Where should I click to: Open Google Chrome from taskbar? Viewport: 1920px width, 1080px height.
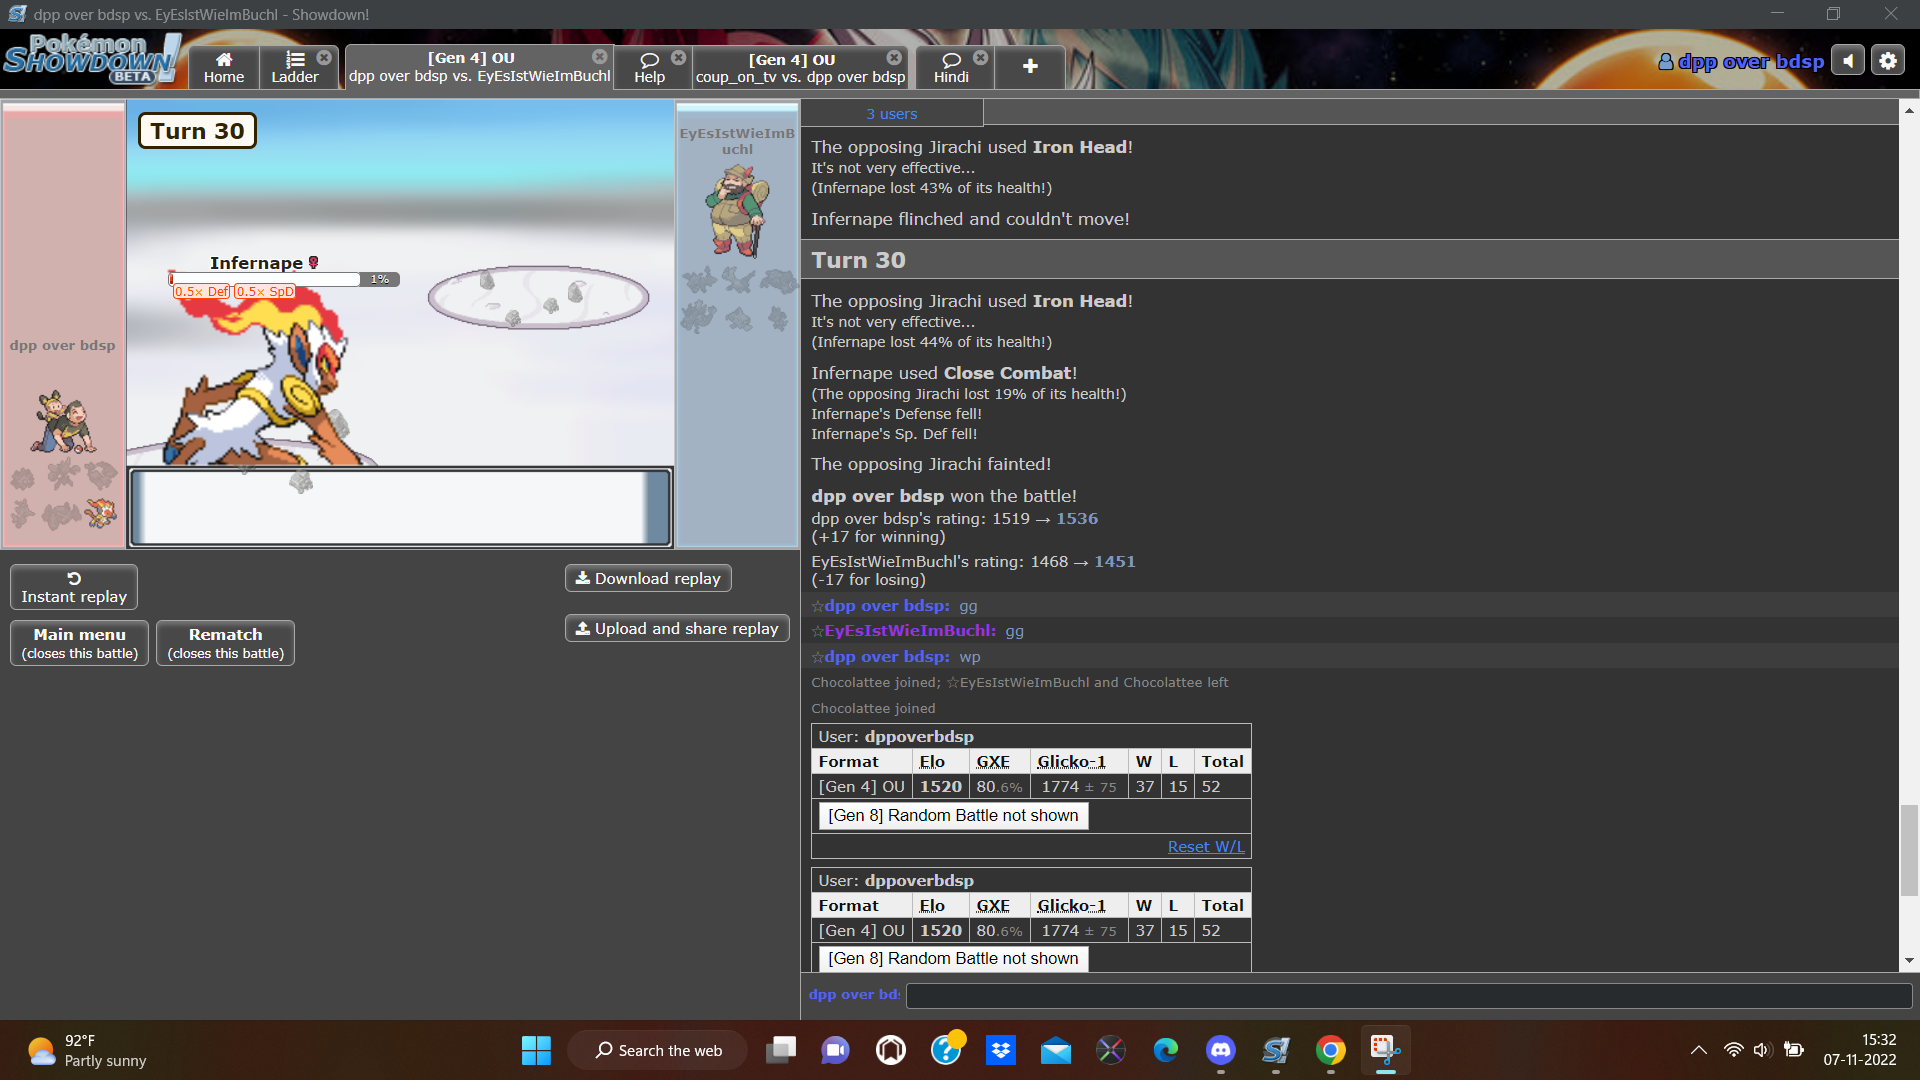[1330, 1050]
